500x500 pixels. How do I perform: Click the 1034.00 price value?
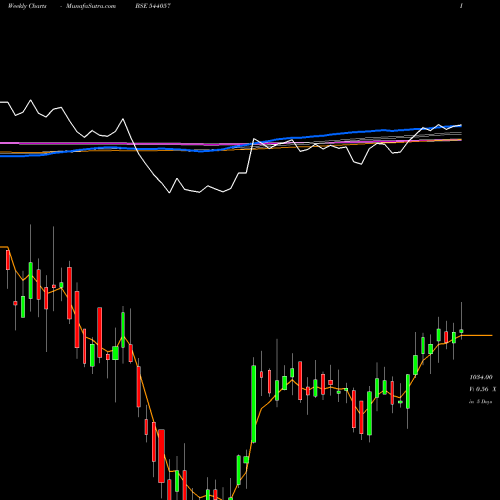(481, 377)
